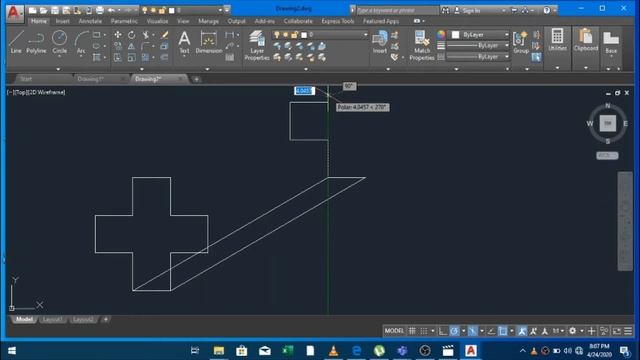
Task: Open the Insert ribbon tab
Action: (x=62, y=21)
